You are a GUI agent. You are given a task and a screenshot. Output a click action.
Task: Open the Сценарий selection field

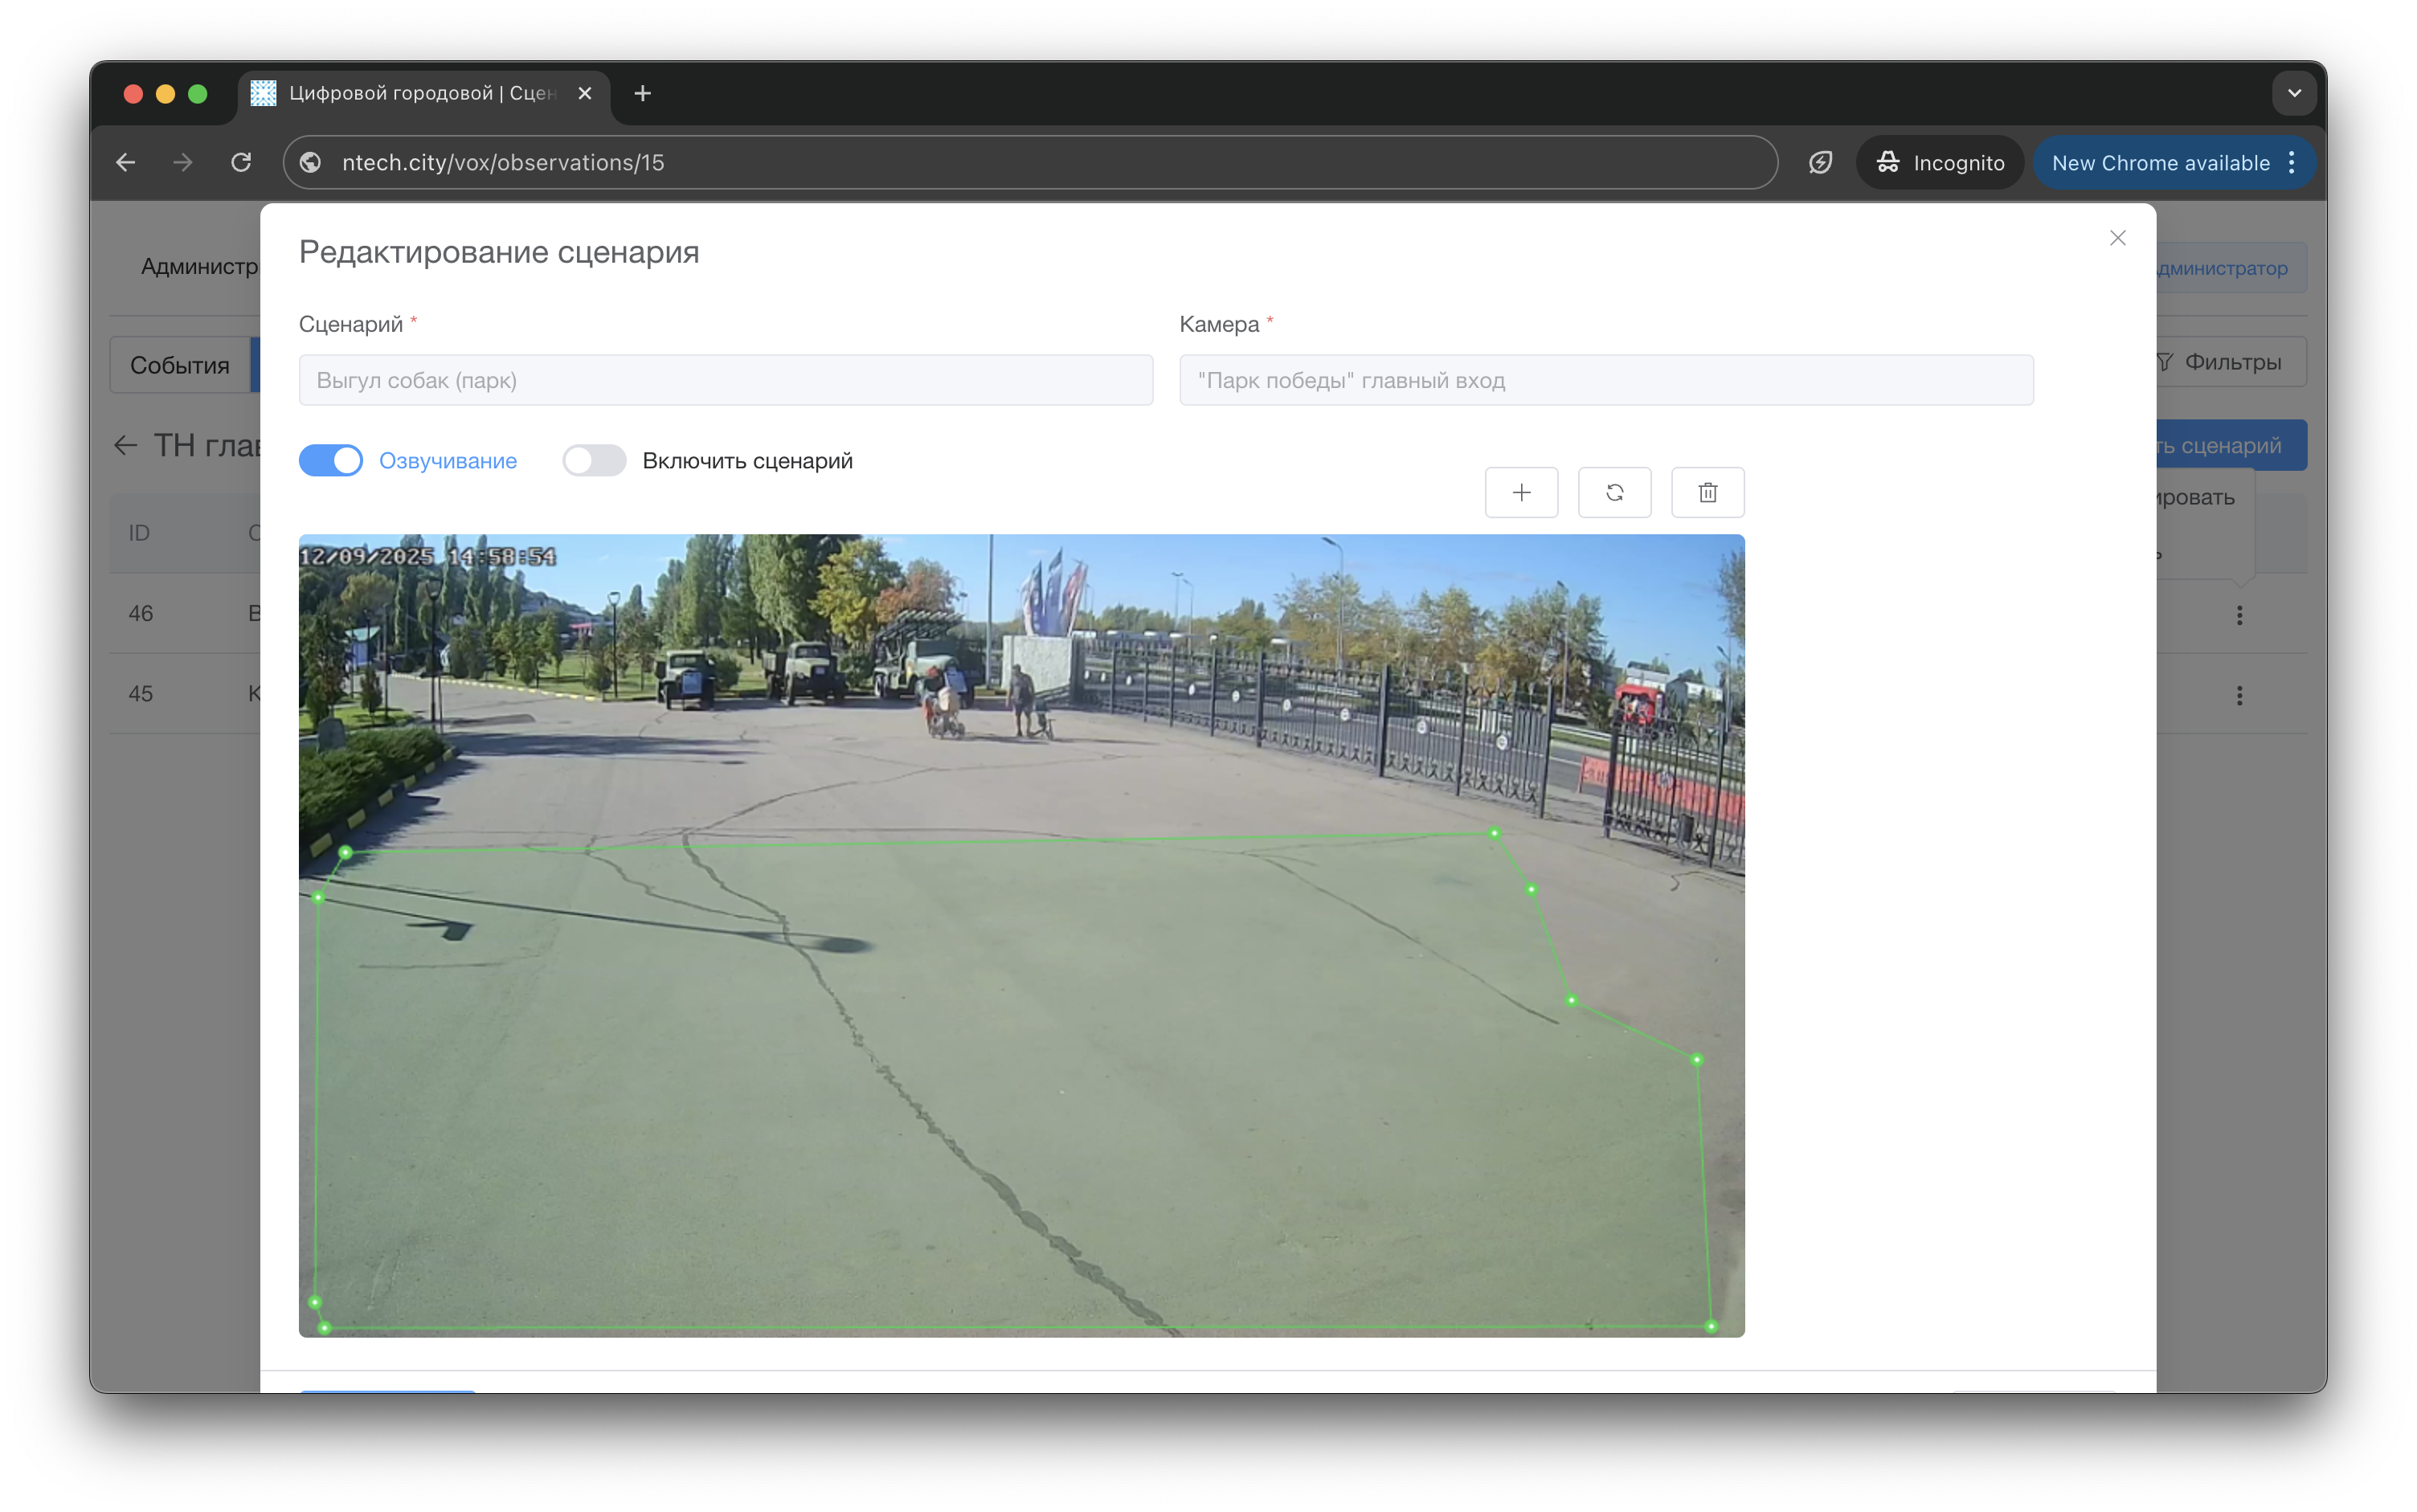point(725,380)
